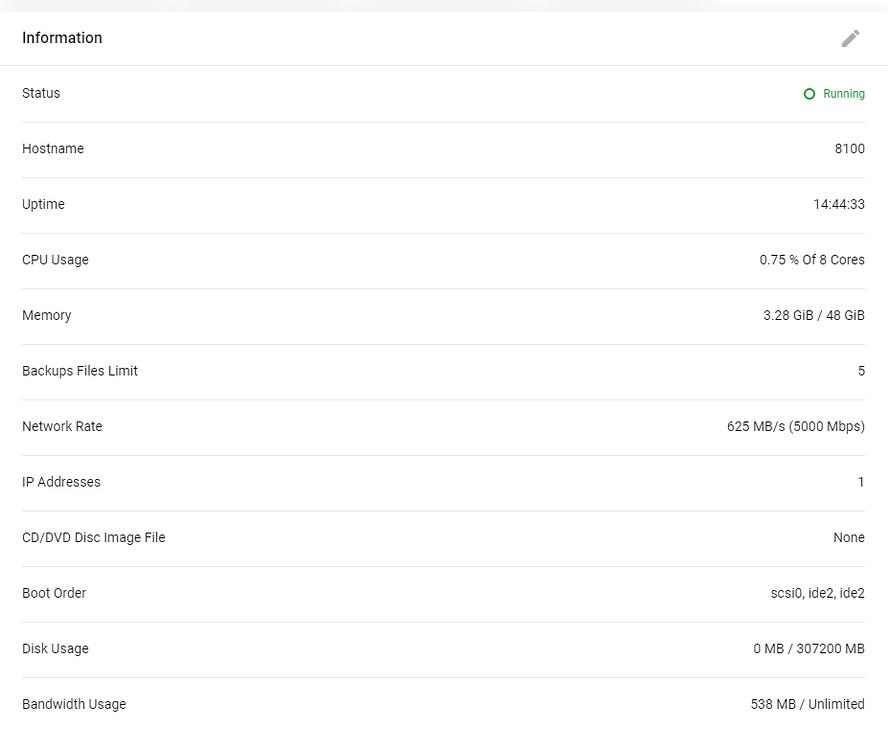
Task: Select the 0.75 % Of 8 Cores value
Action: click(x=811, y=260)
